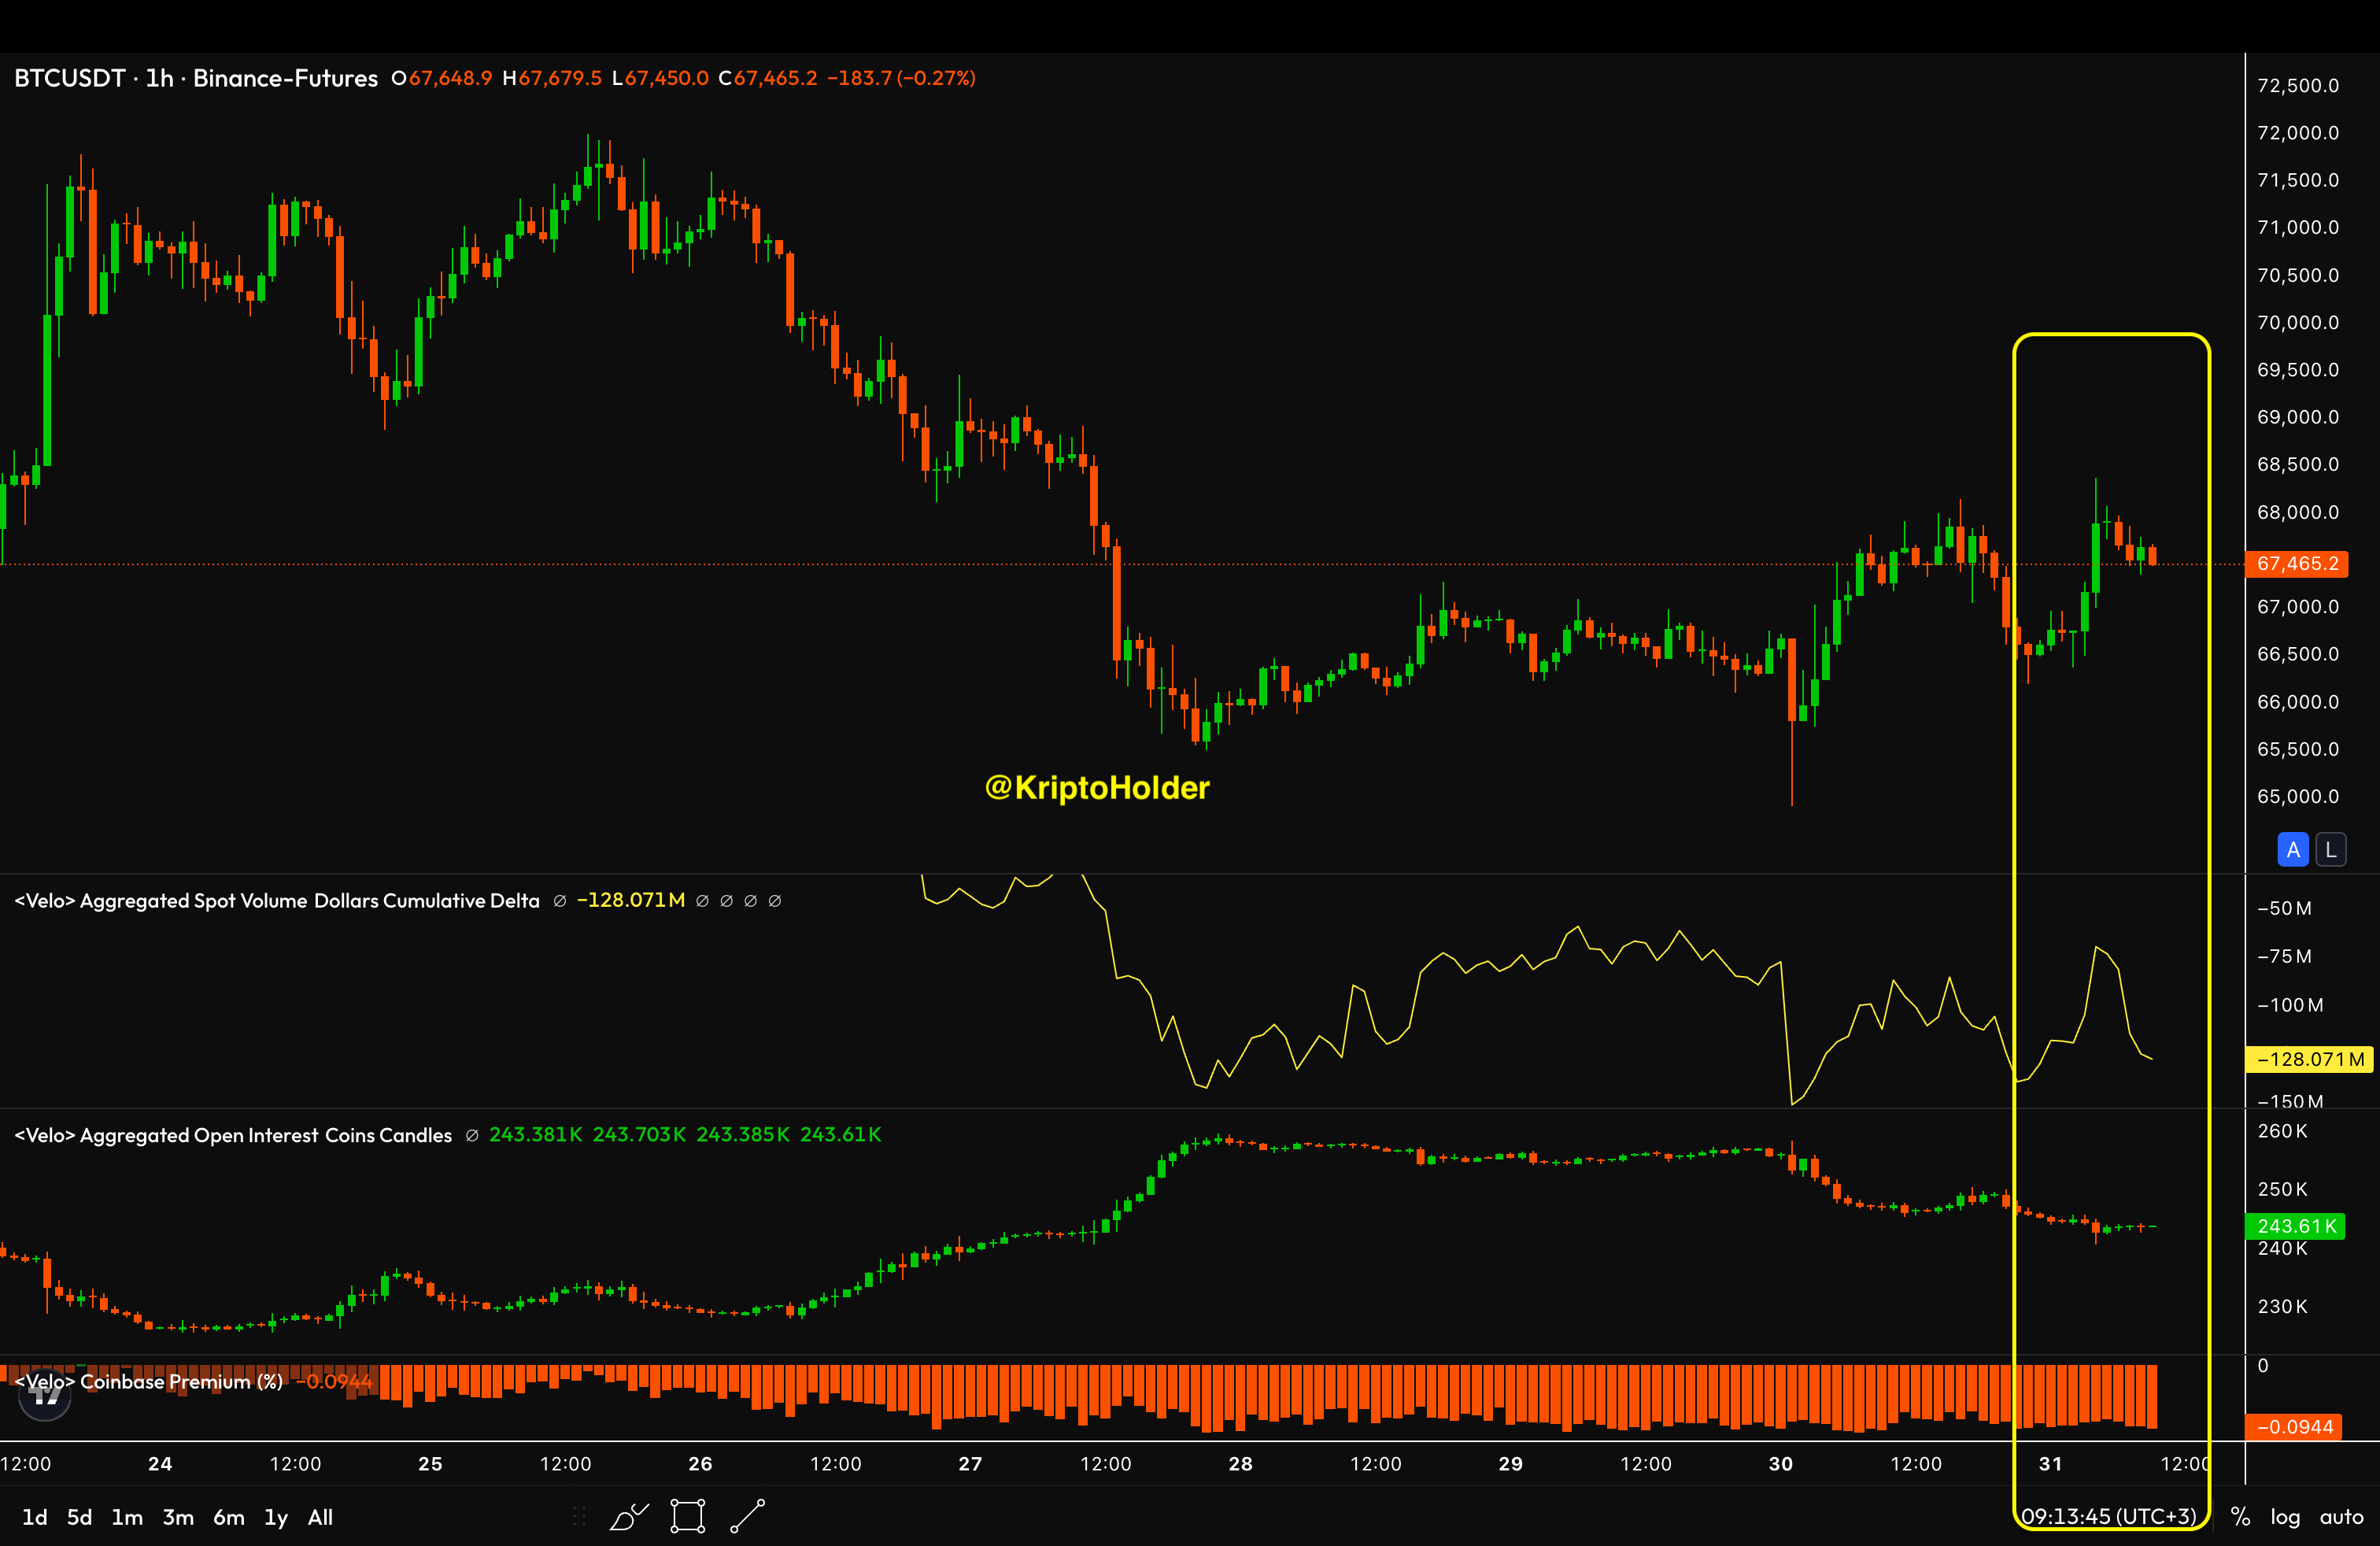
Task: Set time range to 1d
Action: pos(35,1517)
